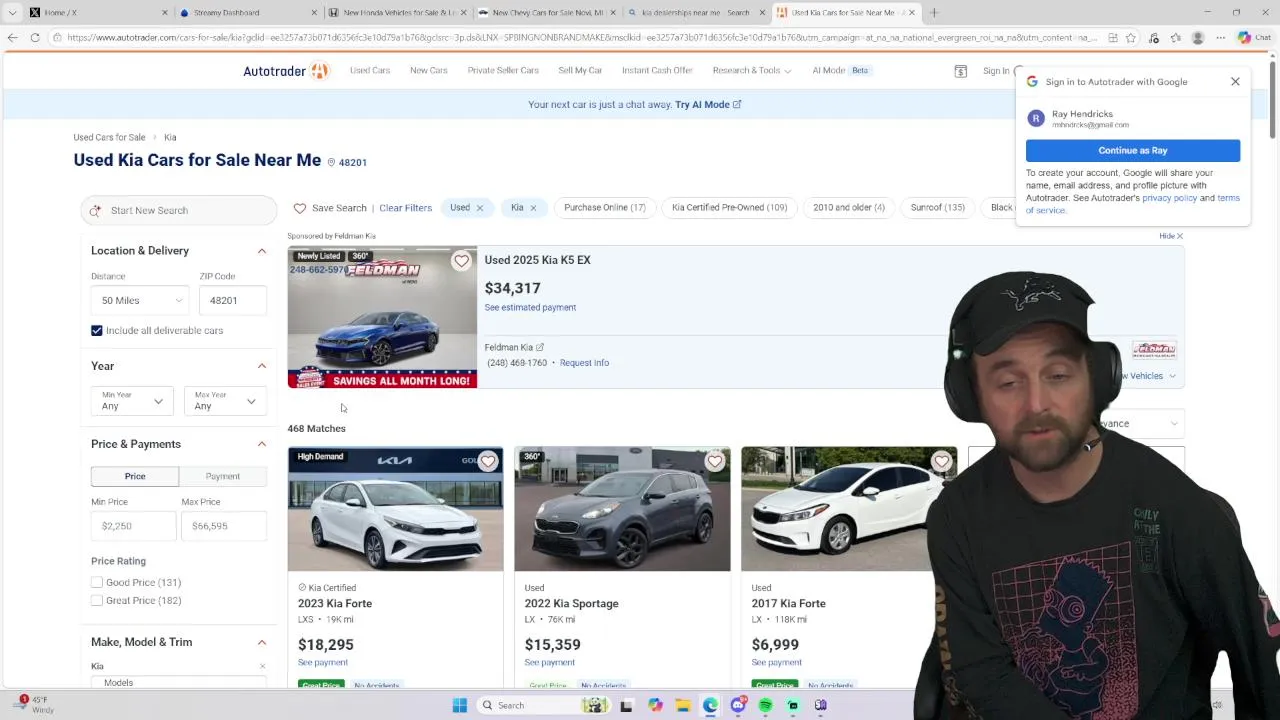Open Private Seller Cars in navigation

point(503,71)
